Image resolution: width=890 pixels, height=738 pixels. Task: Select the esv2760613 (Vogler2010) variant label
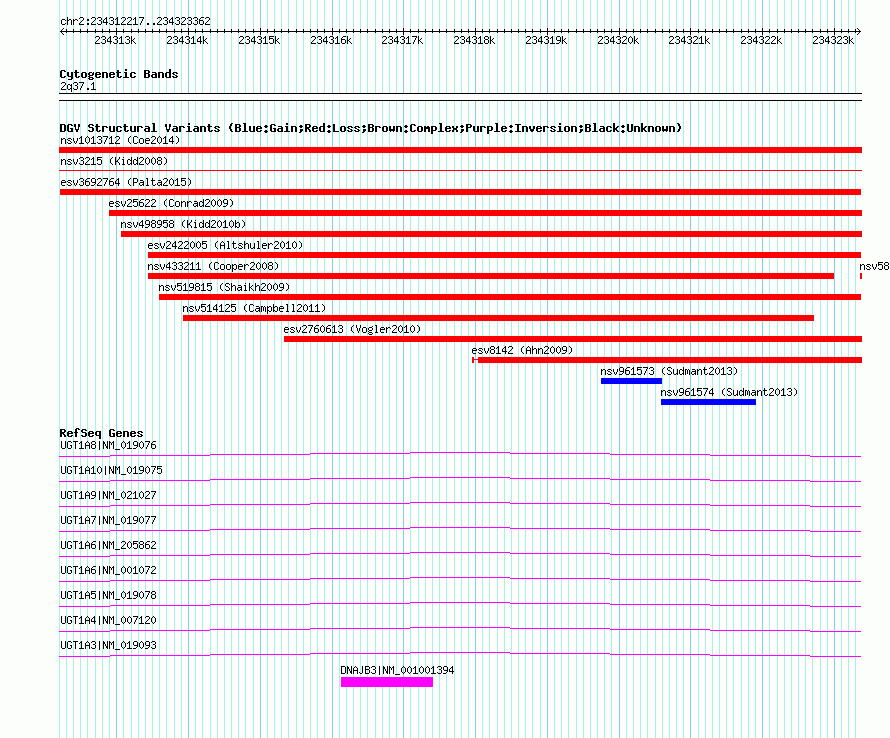tap(352, 329)
